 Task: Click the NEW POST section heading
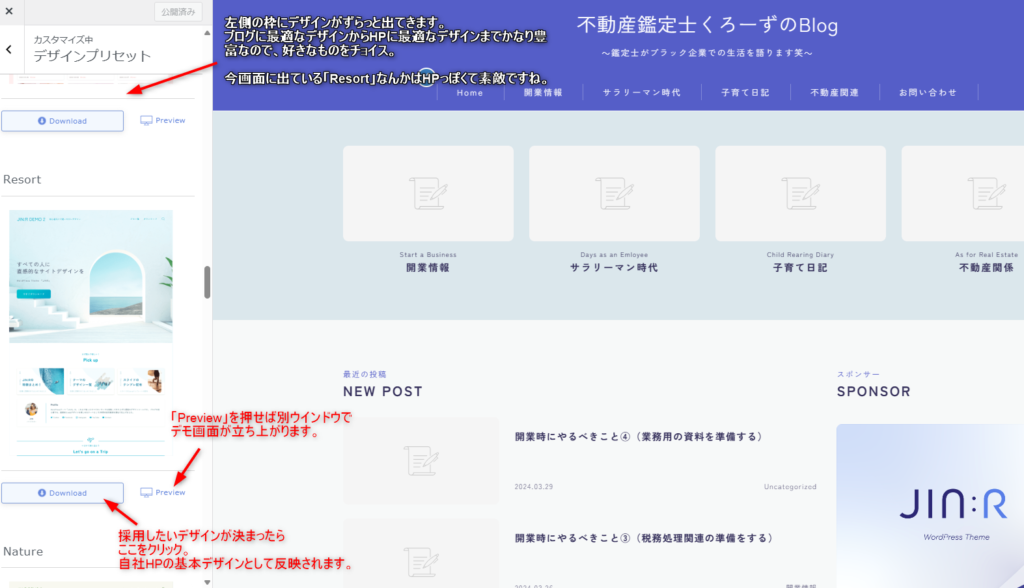383,391
